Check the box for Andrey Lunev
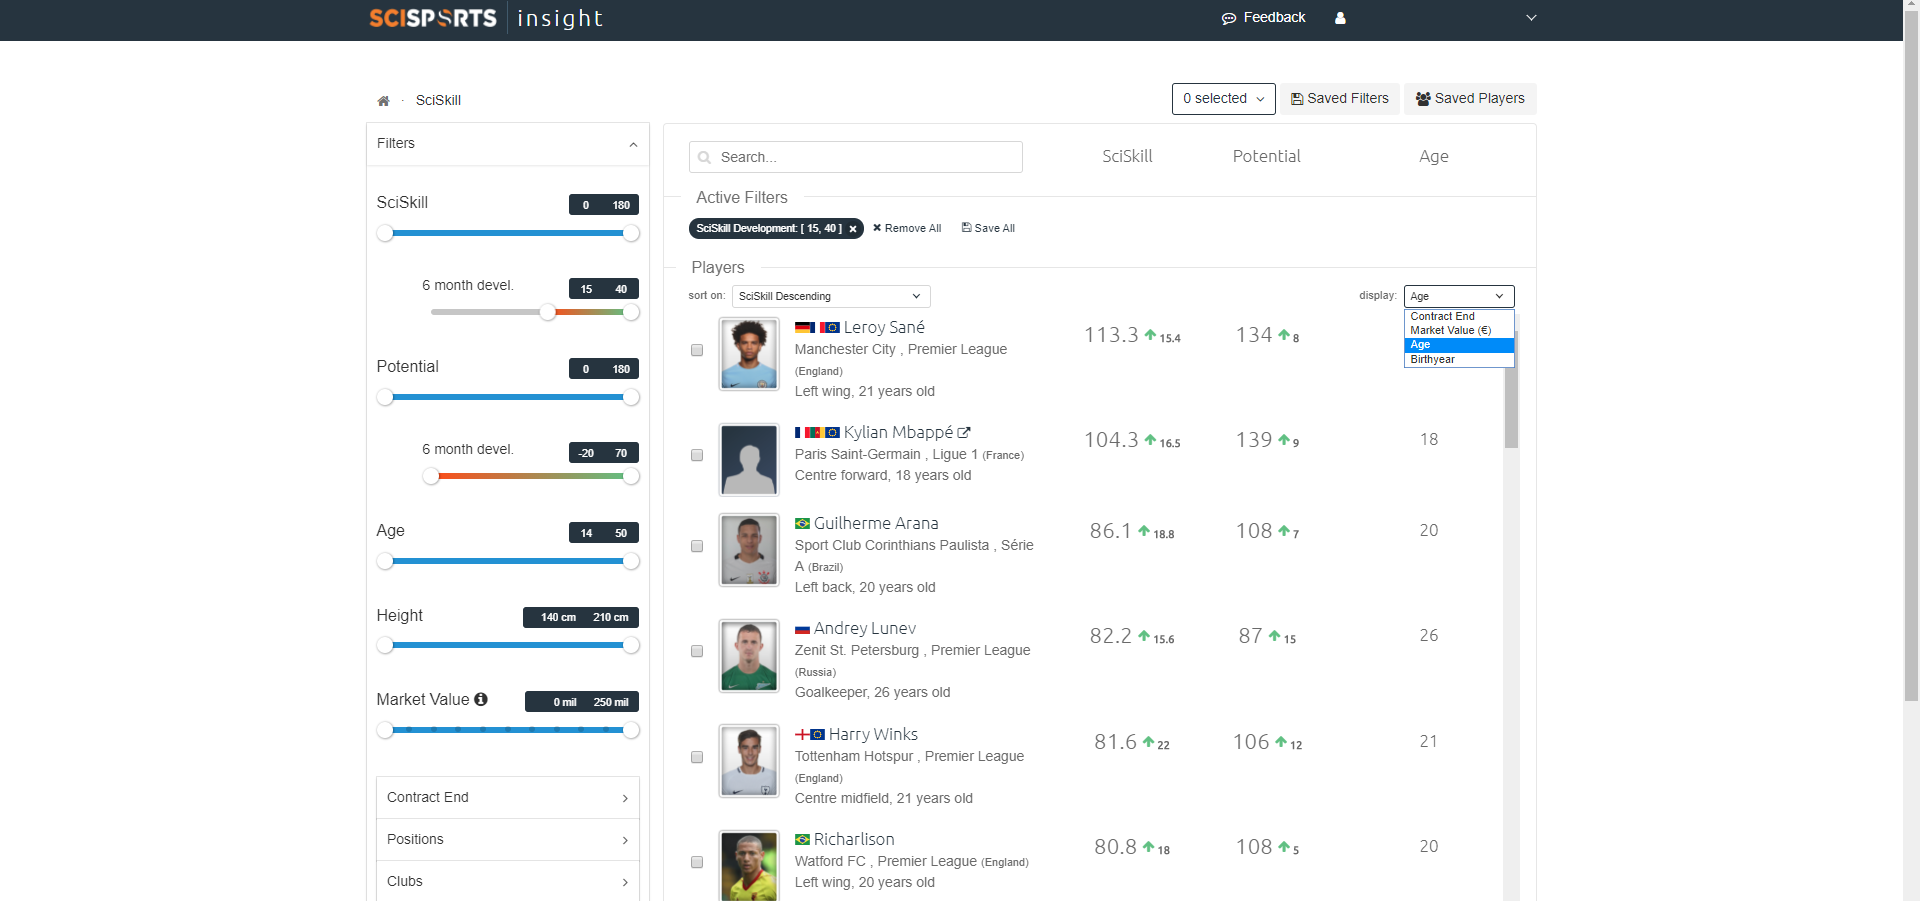This screenshot has width=1920, height=901. (697, 651)
